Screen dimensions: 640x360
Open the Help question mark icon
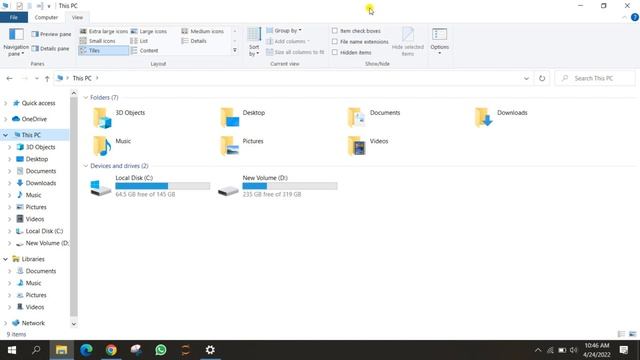[635, 17]
